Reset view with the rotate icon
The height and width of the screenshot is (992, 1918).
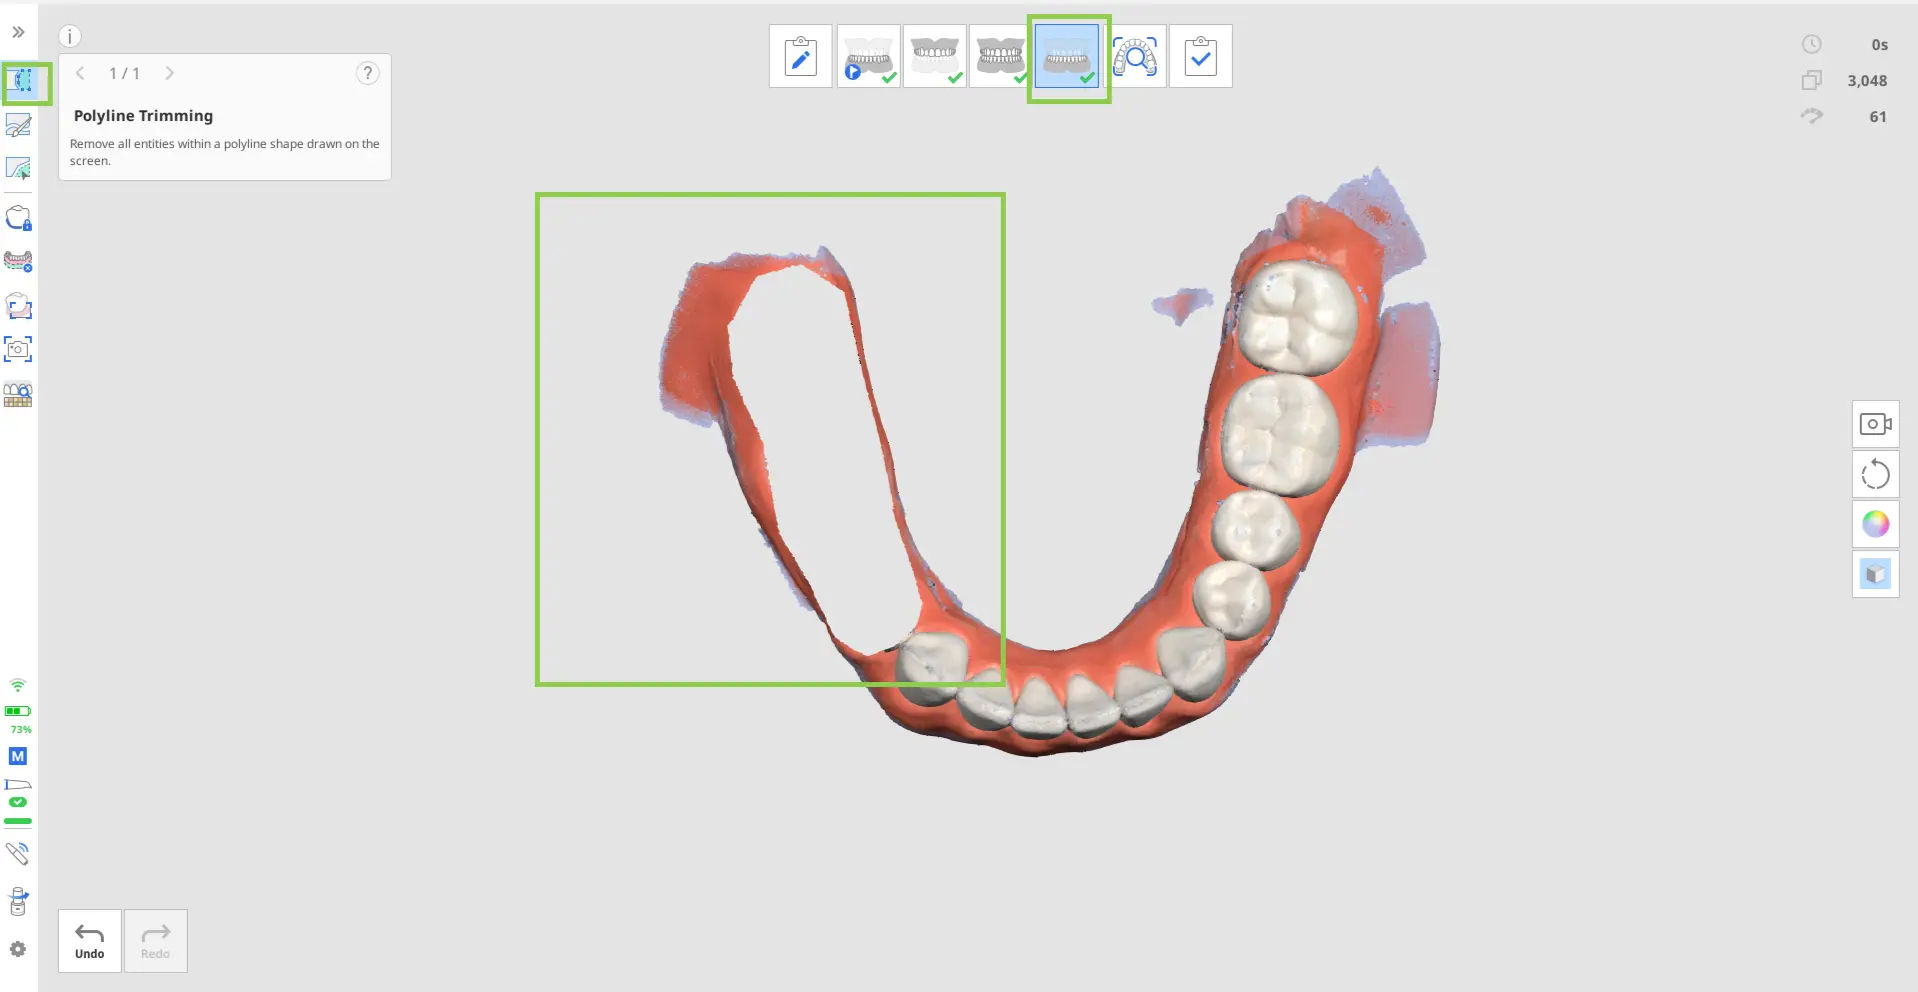[x=1875, y=474]
